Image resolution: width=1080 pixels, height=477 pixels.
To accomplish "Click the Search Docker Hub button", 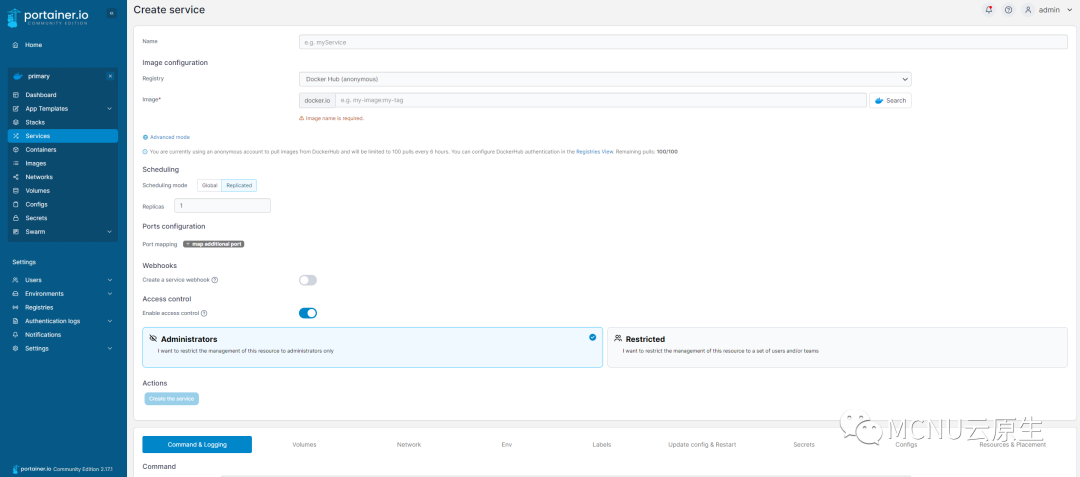I will point(891,100).
